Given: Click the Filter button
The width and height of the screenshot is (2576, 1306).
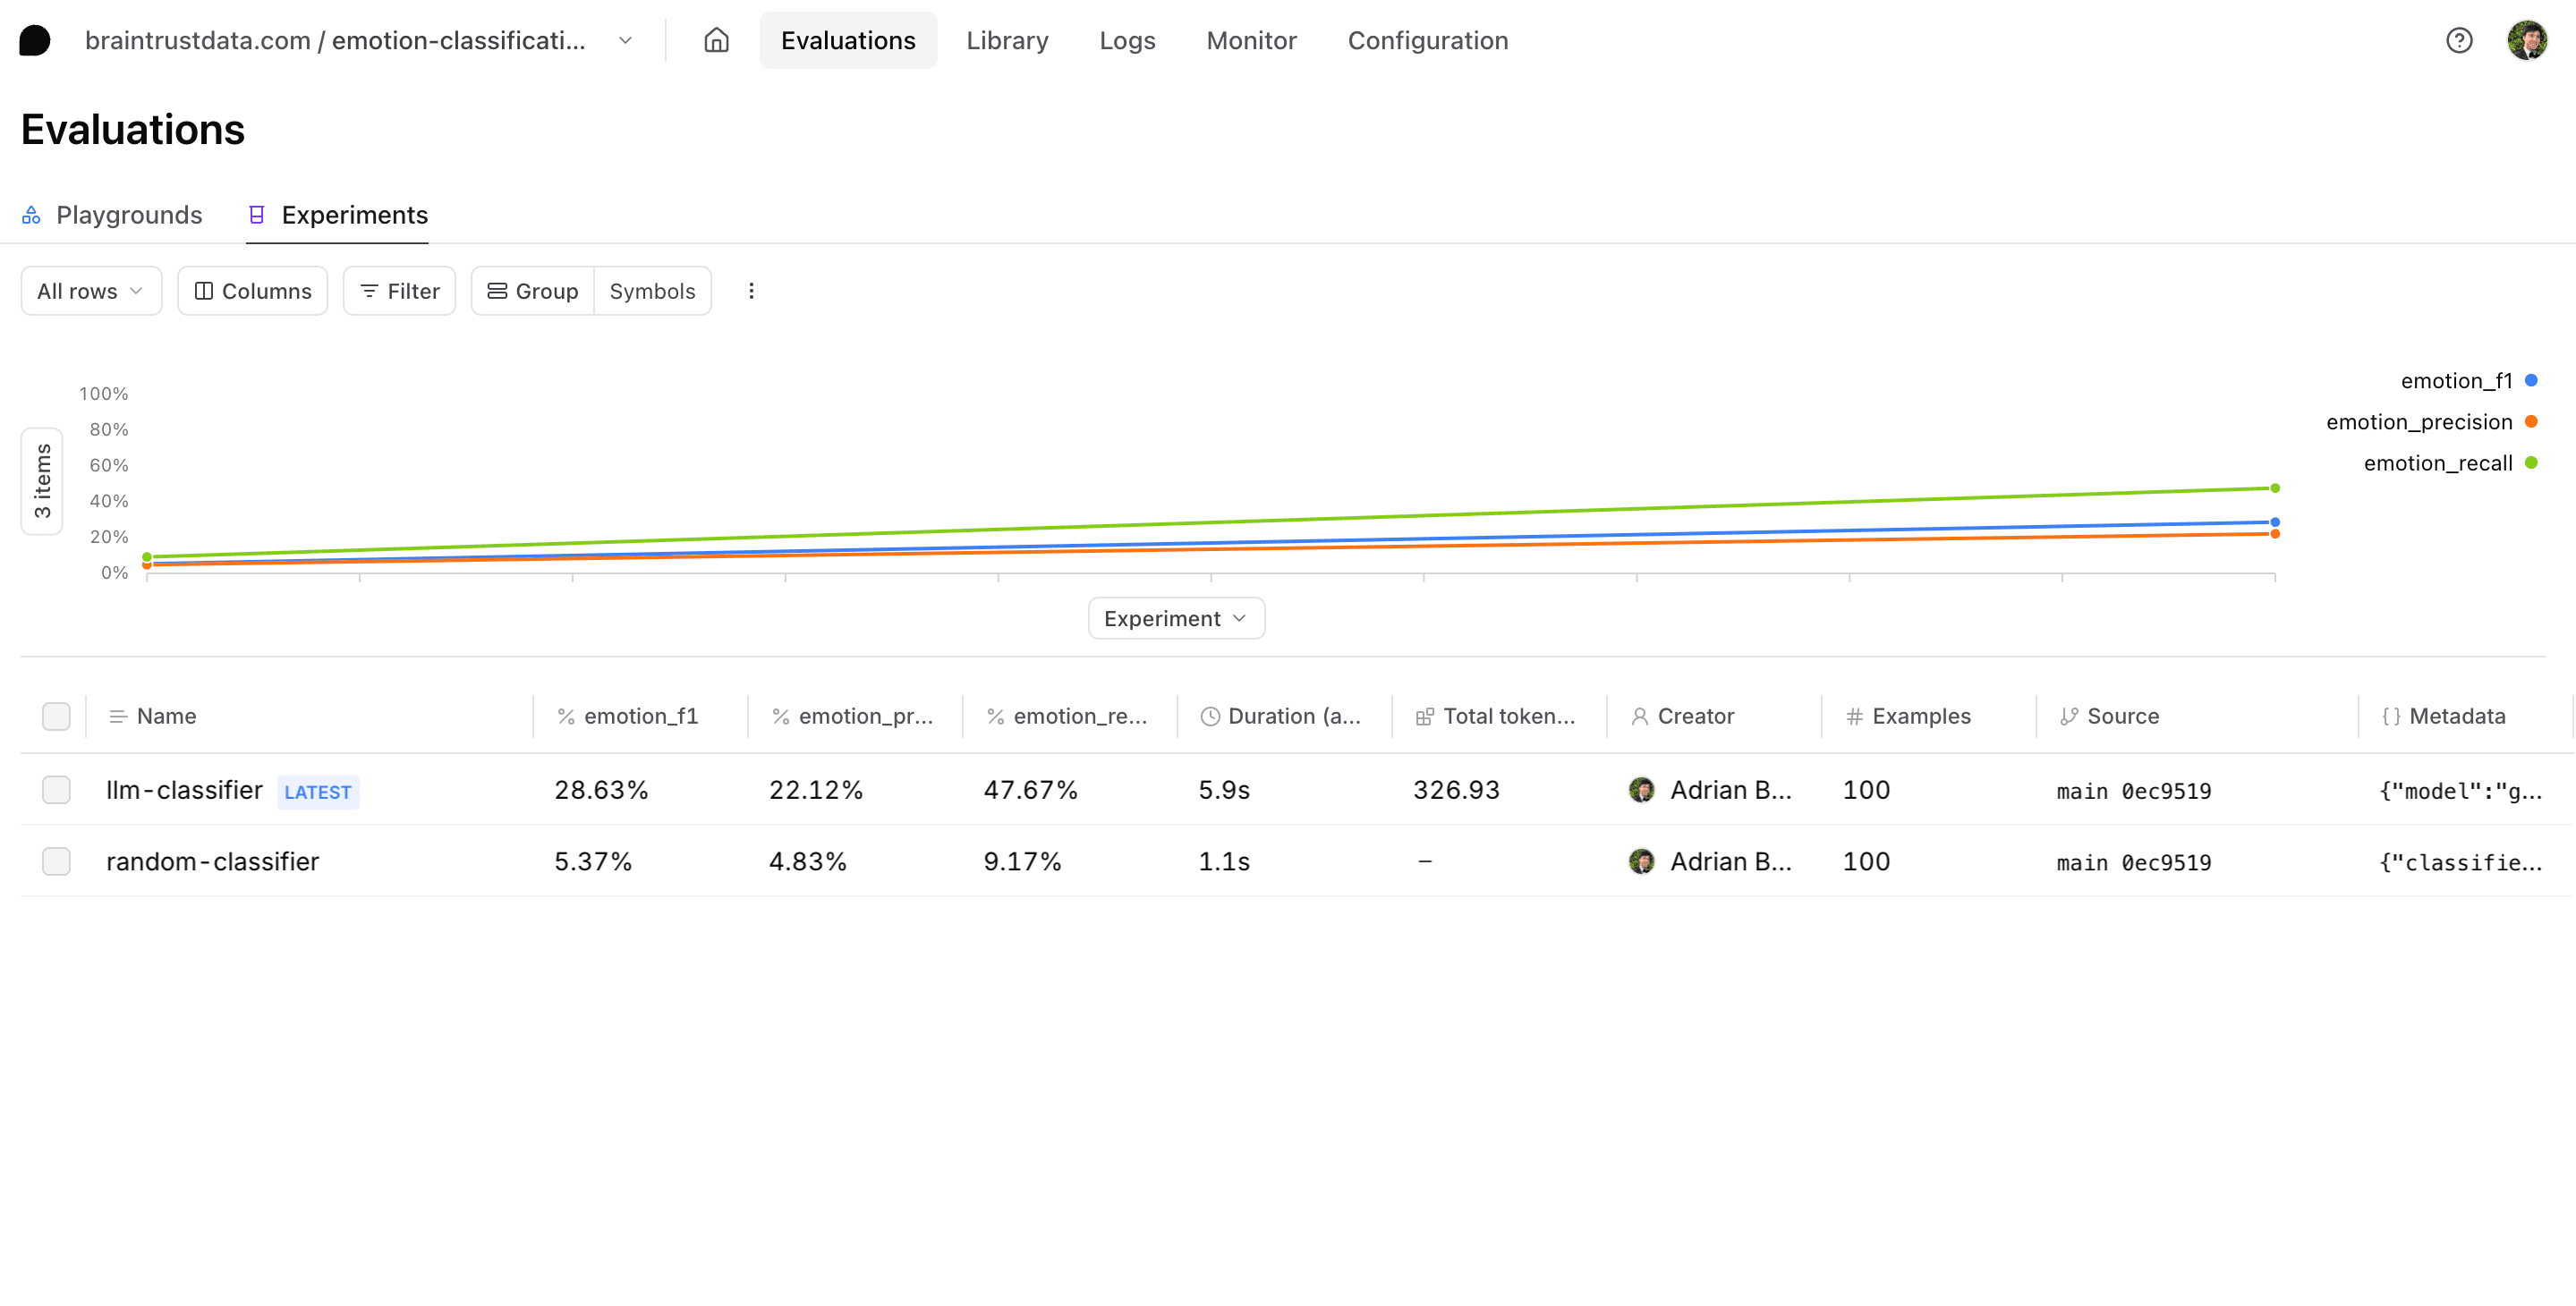Looking at the screenshot, I should click(x=399, y=291).
